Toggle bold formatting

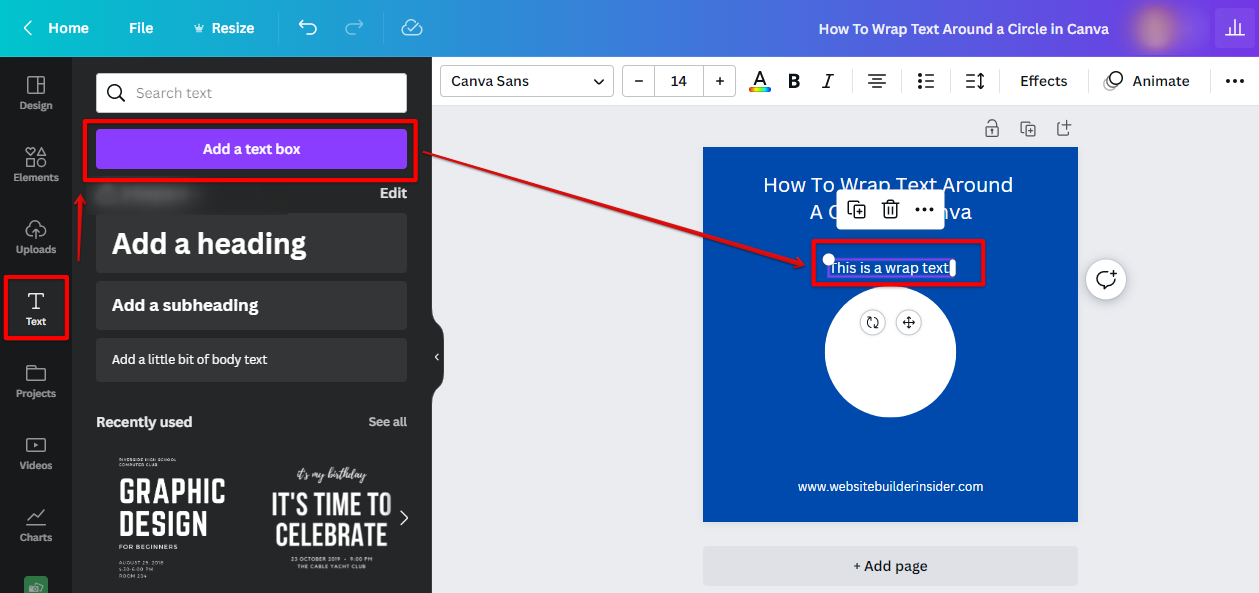click(x=794, y=81)
